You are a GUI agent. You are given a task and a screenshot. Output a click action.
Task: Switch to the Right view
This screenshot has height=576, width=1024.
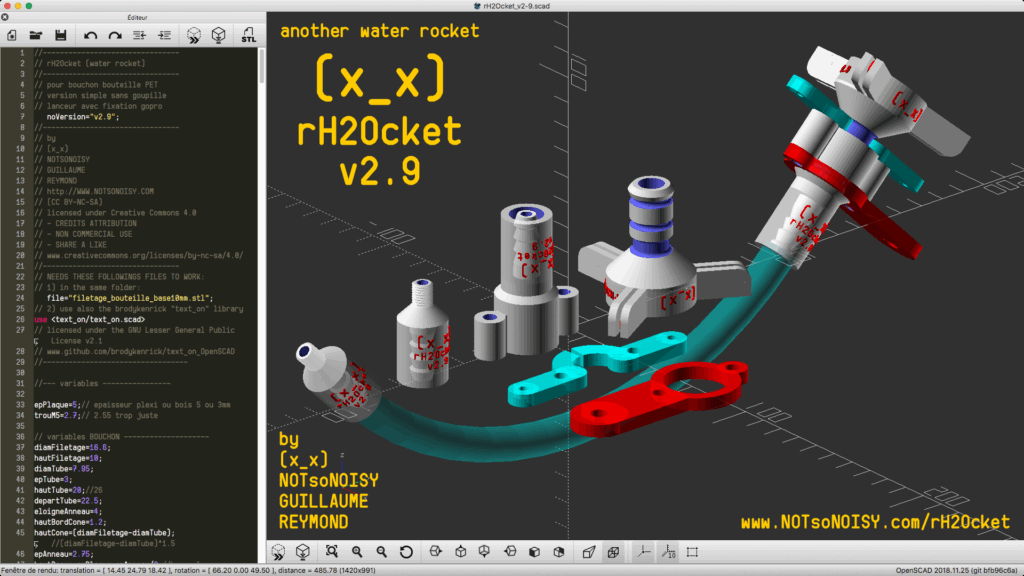436,552
